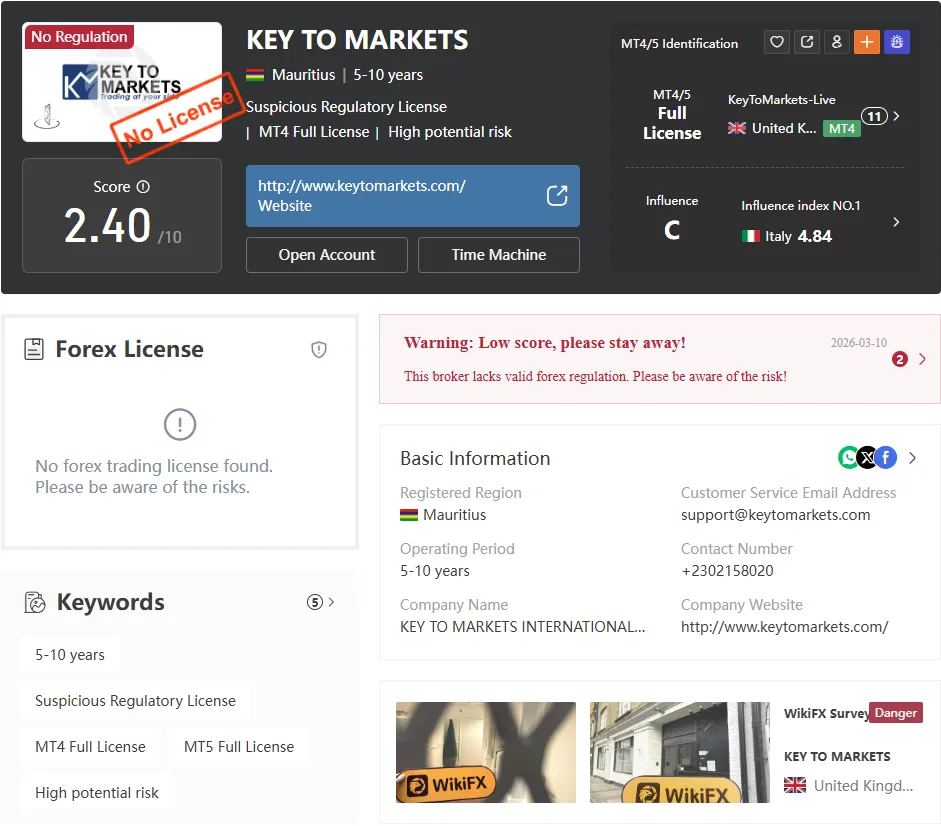Expand Basic Information chevron
This screenshot has width=941, height=826.
[x=912, y=458]
